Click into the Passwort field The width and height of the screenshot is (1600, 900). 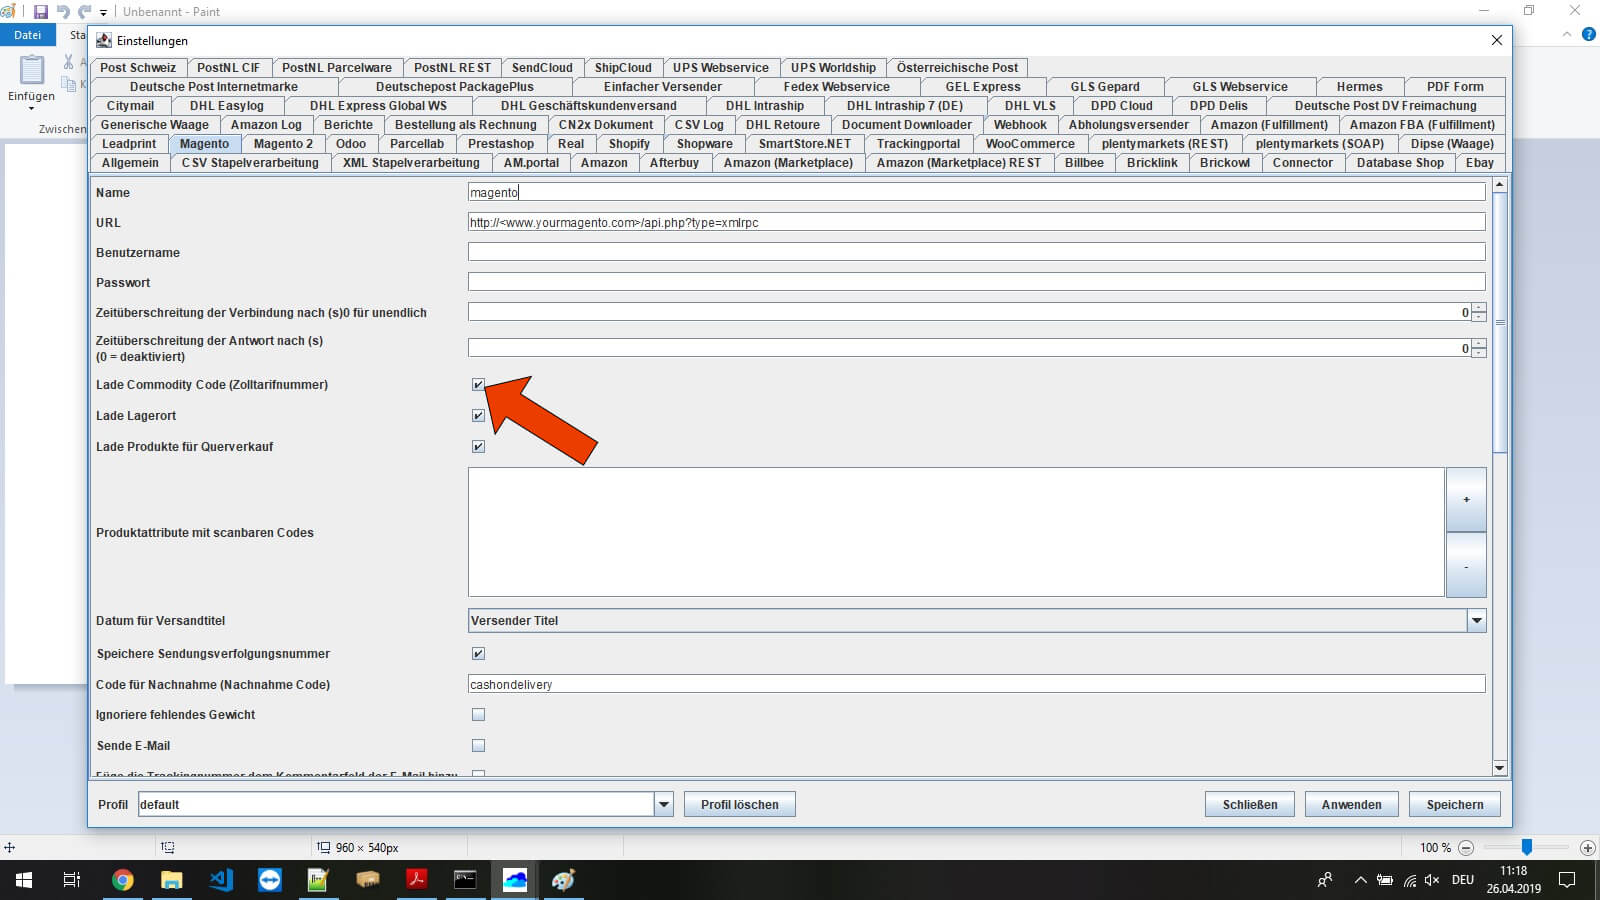pos(976,283)
